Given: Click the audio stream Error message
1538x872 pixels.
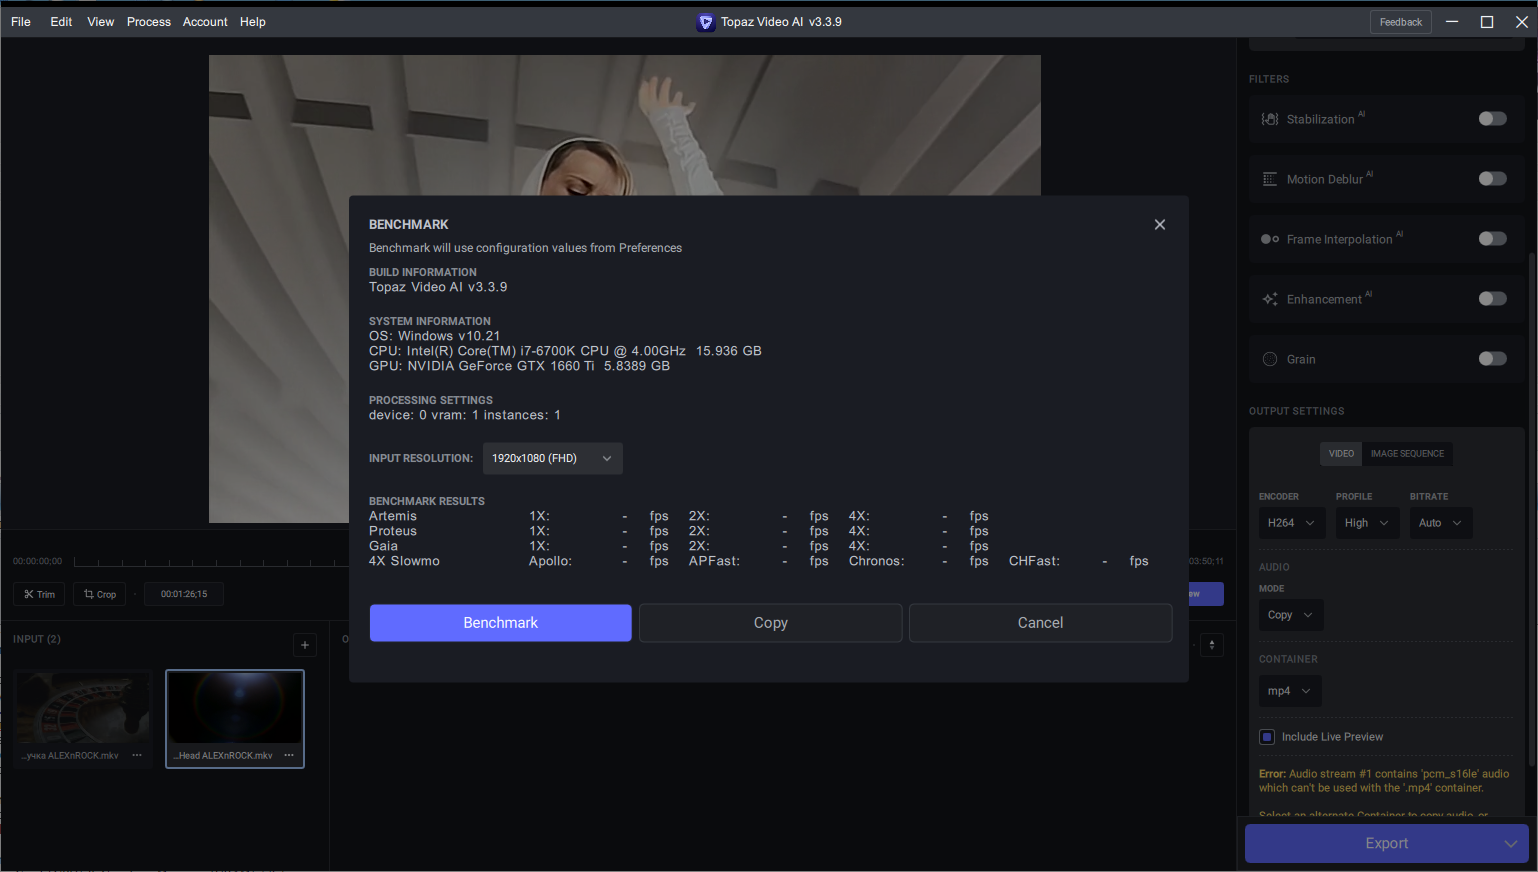Looking at the screenshot, I should click(1384, 781).
